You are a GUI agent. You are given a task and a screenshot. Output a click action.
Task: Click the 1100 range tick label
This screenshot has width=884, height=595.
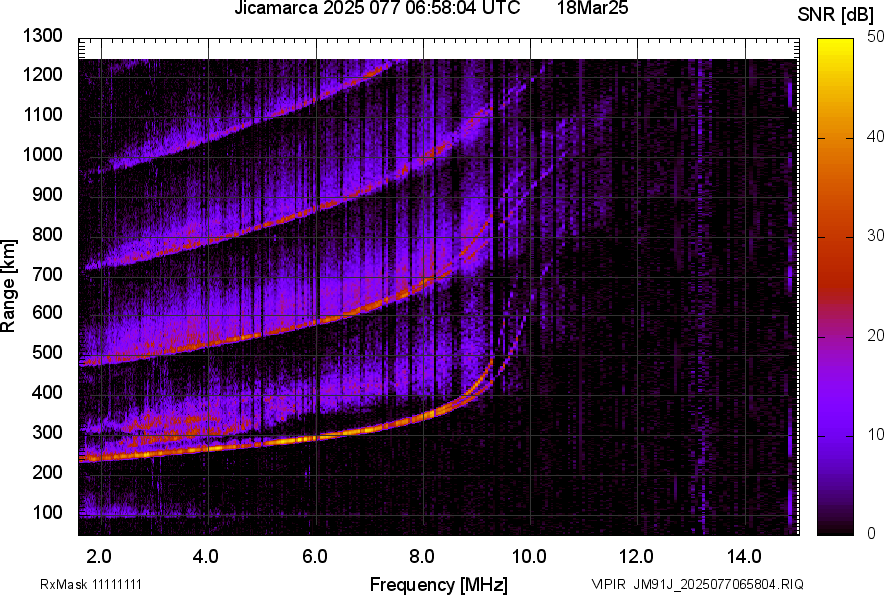[43, 114]
